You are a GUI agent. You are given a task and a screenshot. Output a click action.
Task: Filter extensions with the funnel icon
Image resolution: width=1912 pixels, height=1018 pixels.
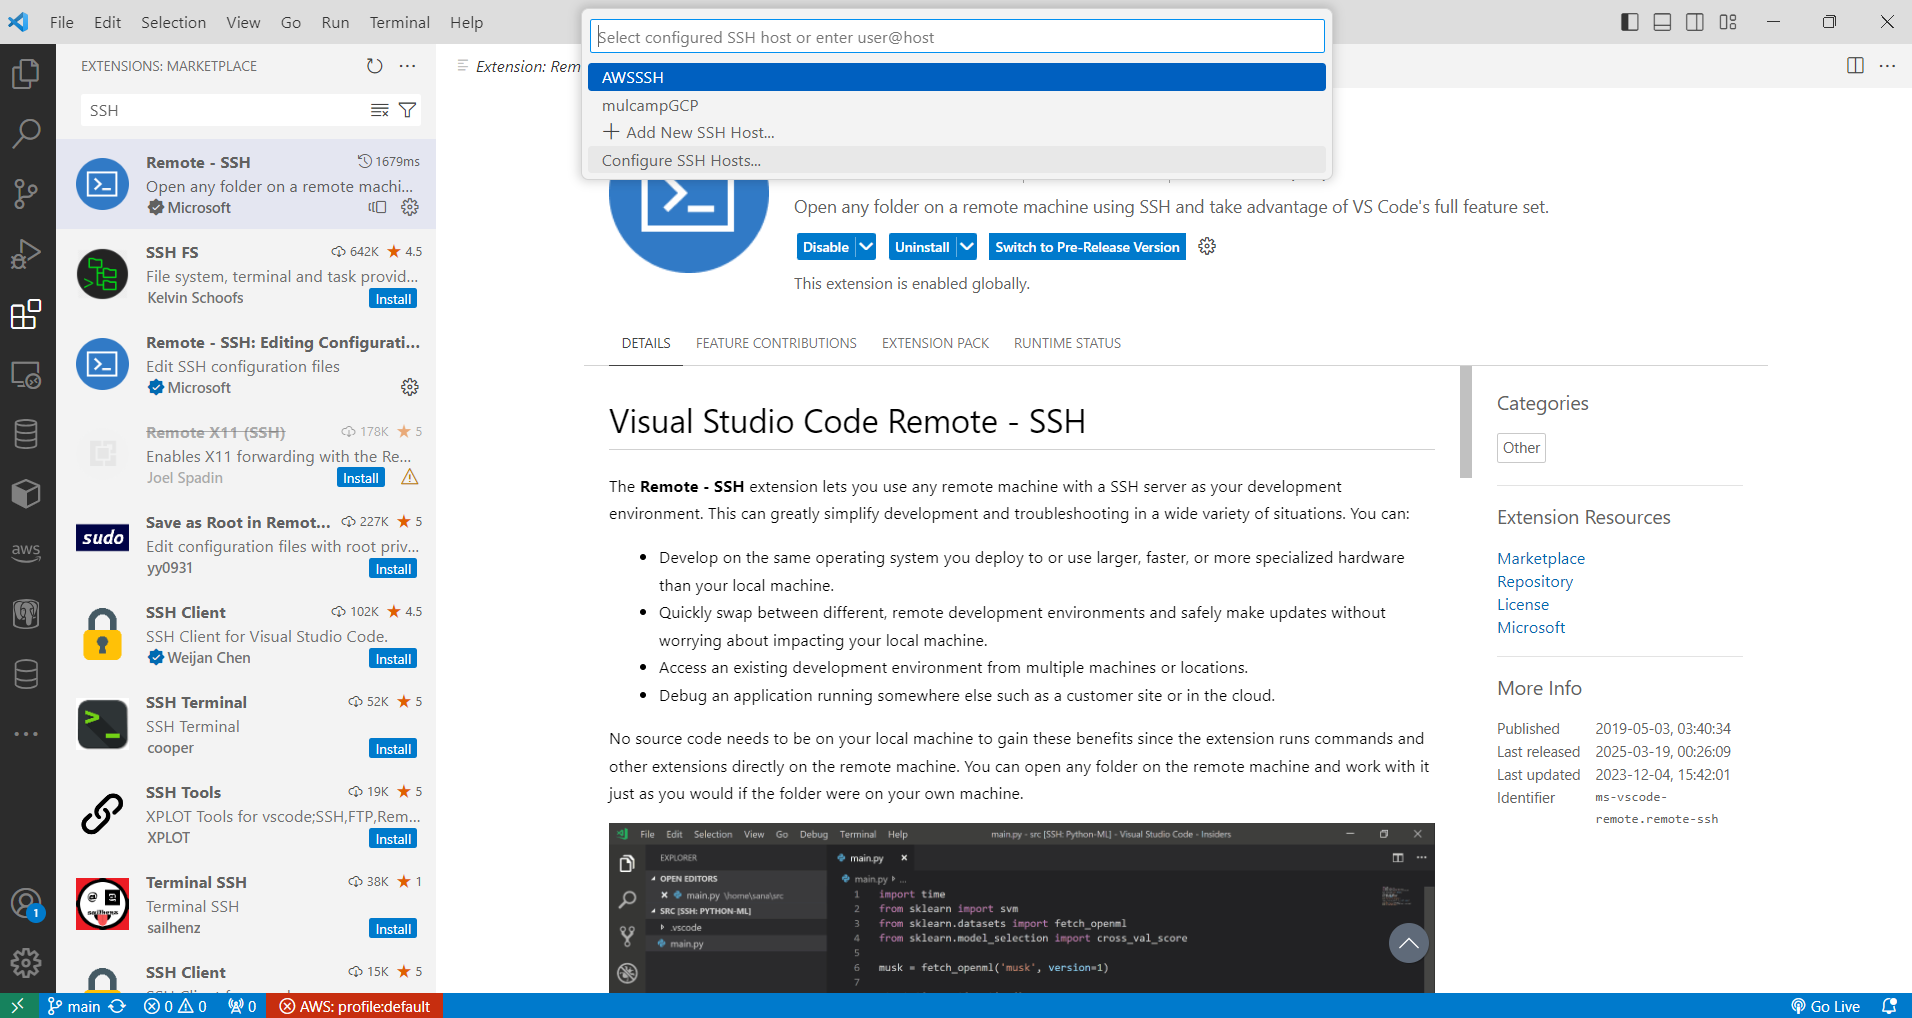(x=407, y=110)
